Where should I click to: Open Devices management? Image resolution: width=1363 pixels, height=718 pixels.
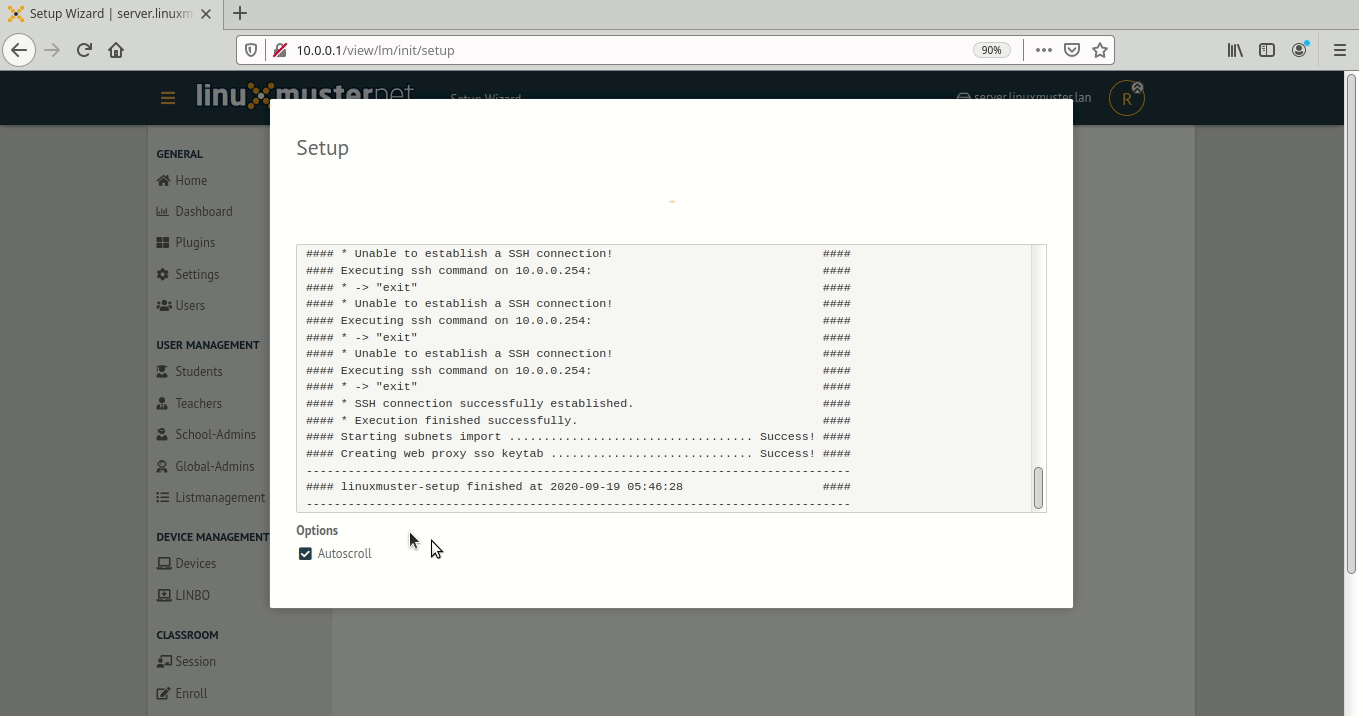(x=194, y=563)
